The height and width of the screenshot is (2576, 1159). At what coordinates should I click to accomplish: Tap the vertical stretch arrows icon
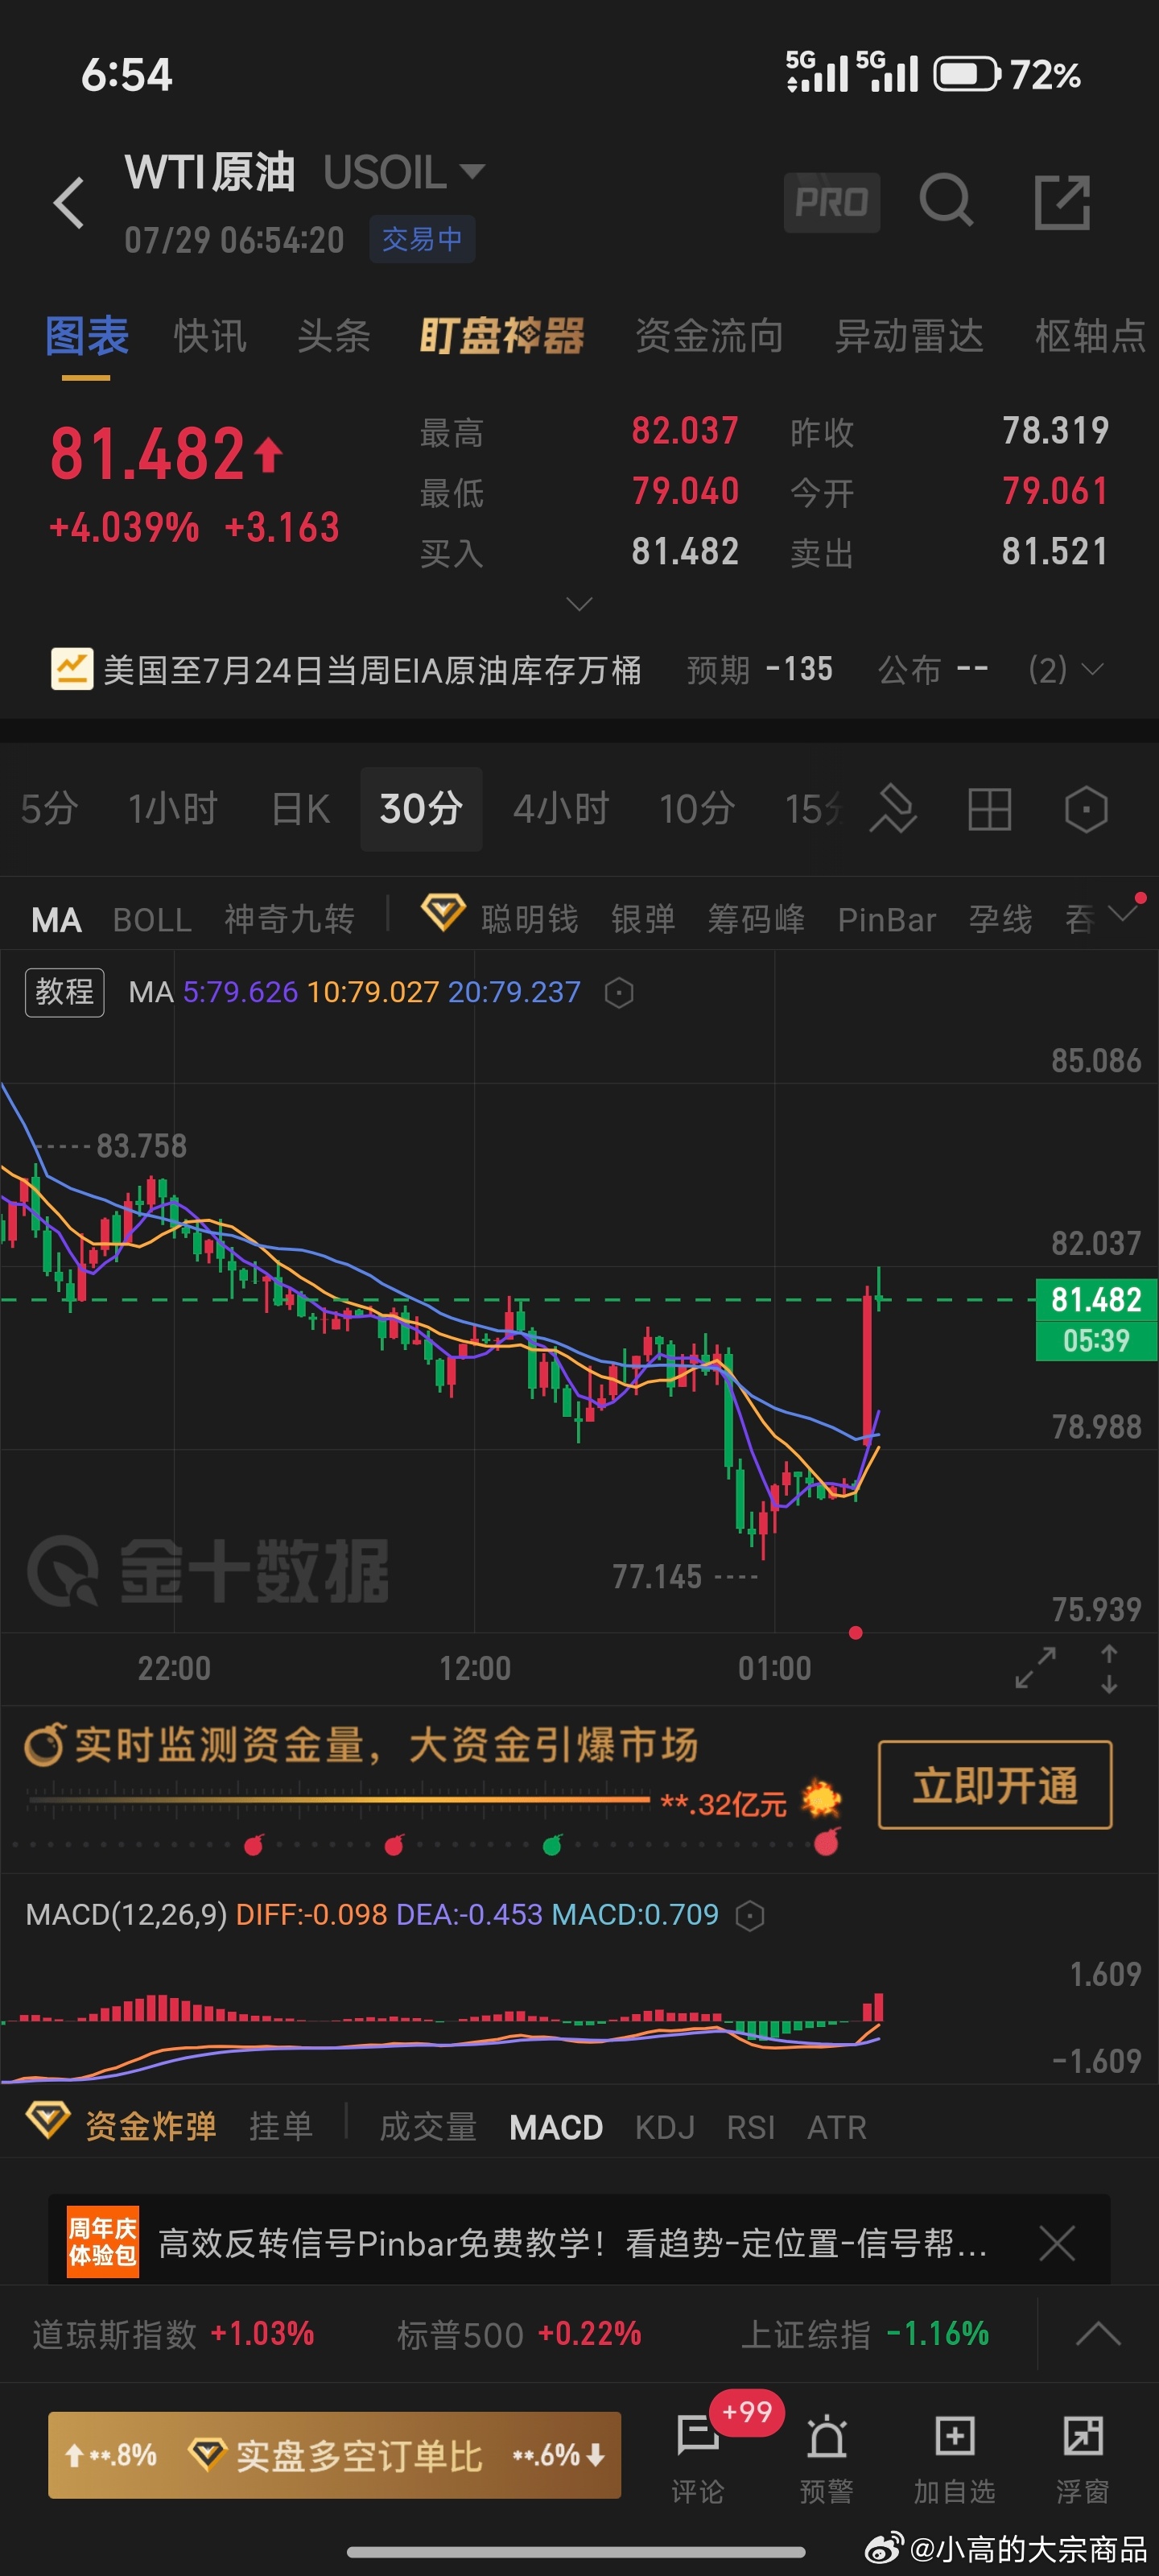tap(1108, 1668)
